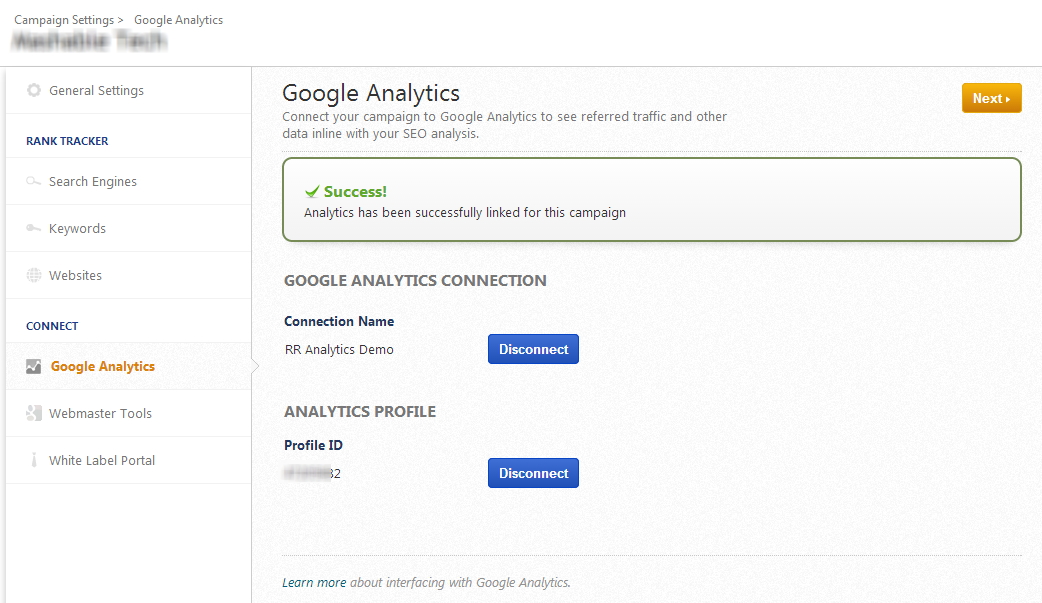This screenshot has height=603, width=1042.
Task: Click the green Success checkmark icon
Action: tap(312, 191)
